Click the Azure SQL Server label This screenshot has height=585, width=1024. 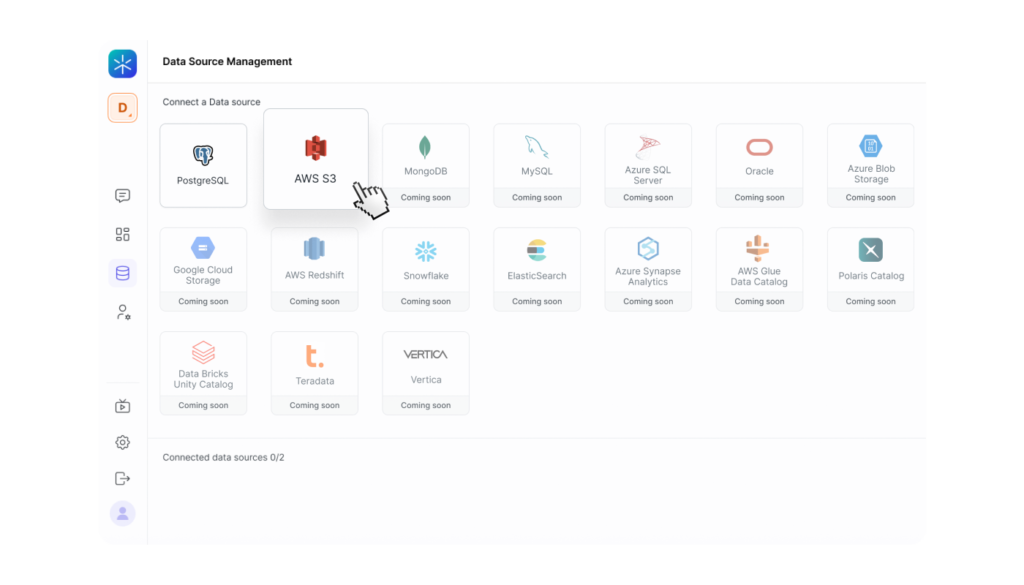[648, 175]
